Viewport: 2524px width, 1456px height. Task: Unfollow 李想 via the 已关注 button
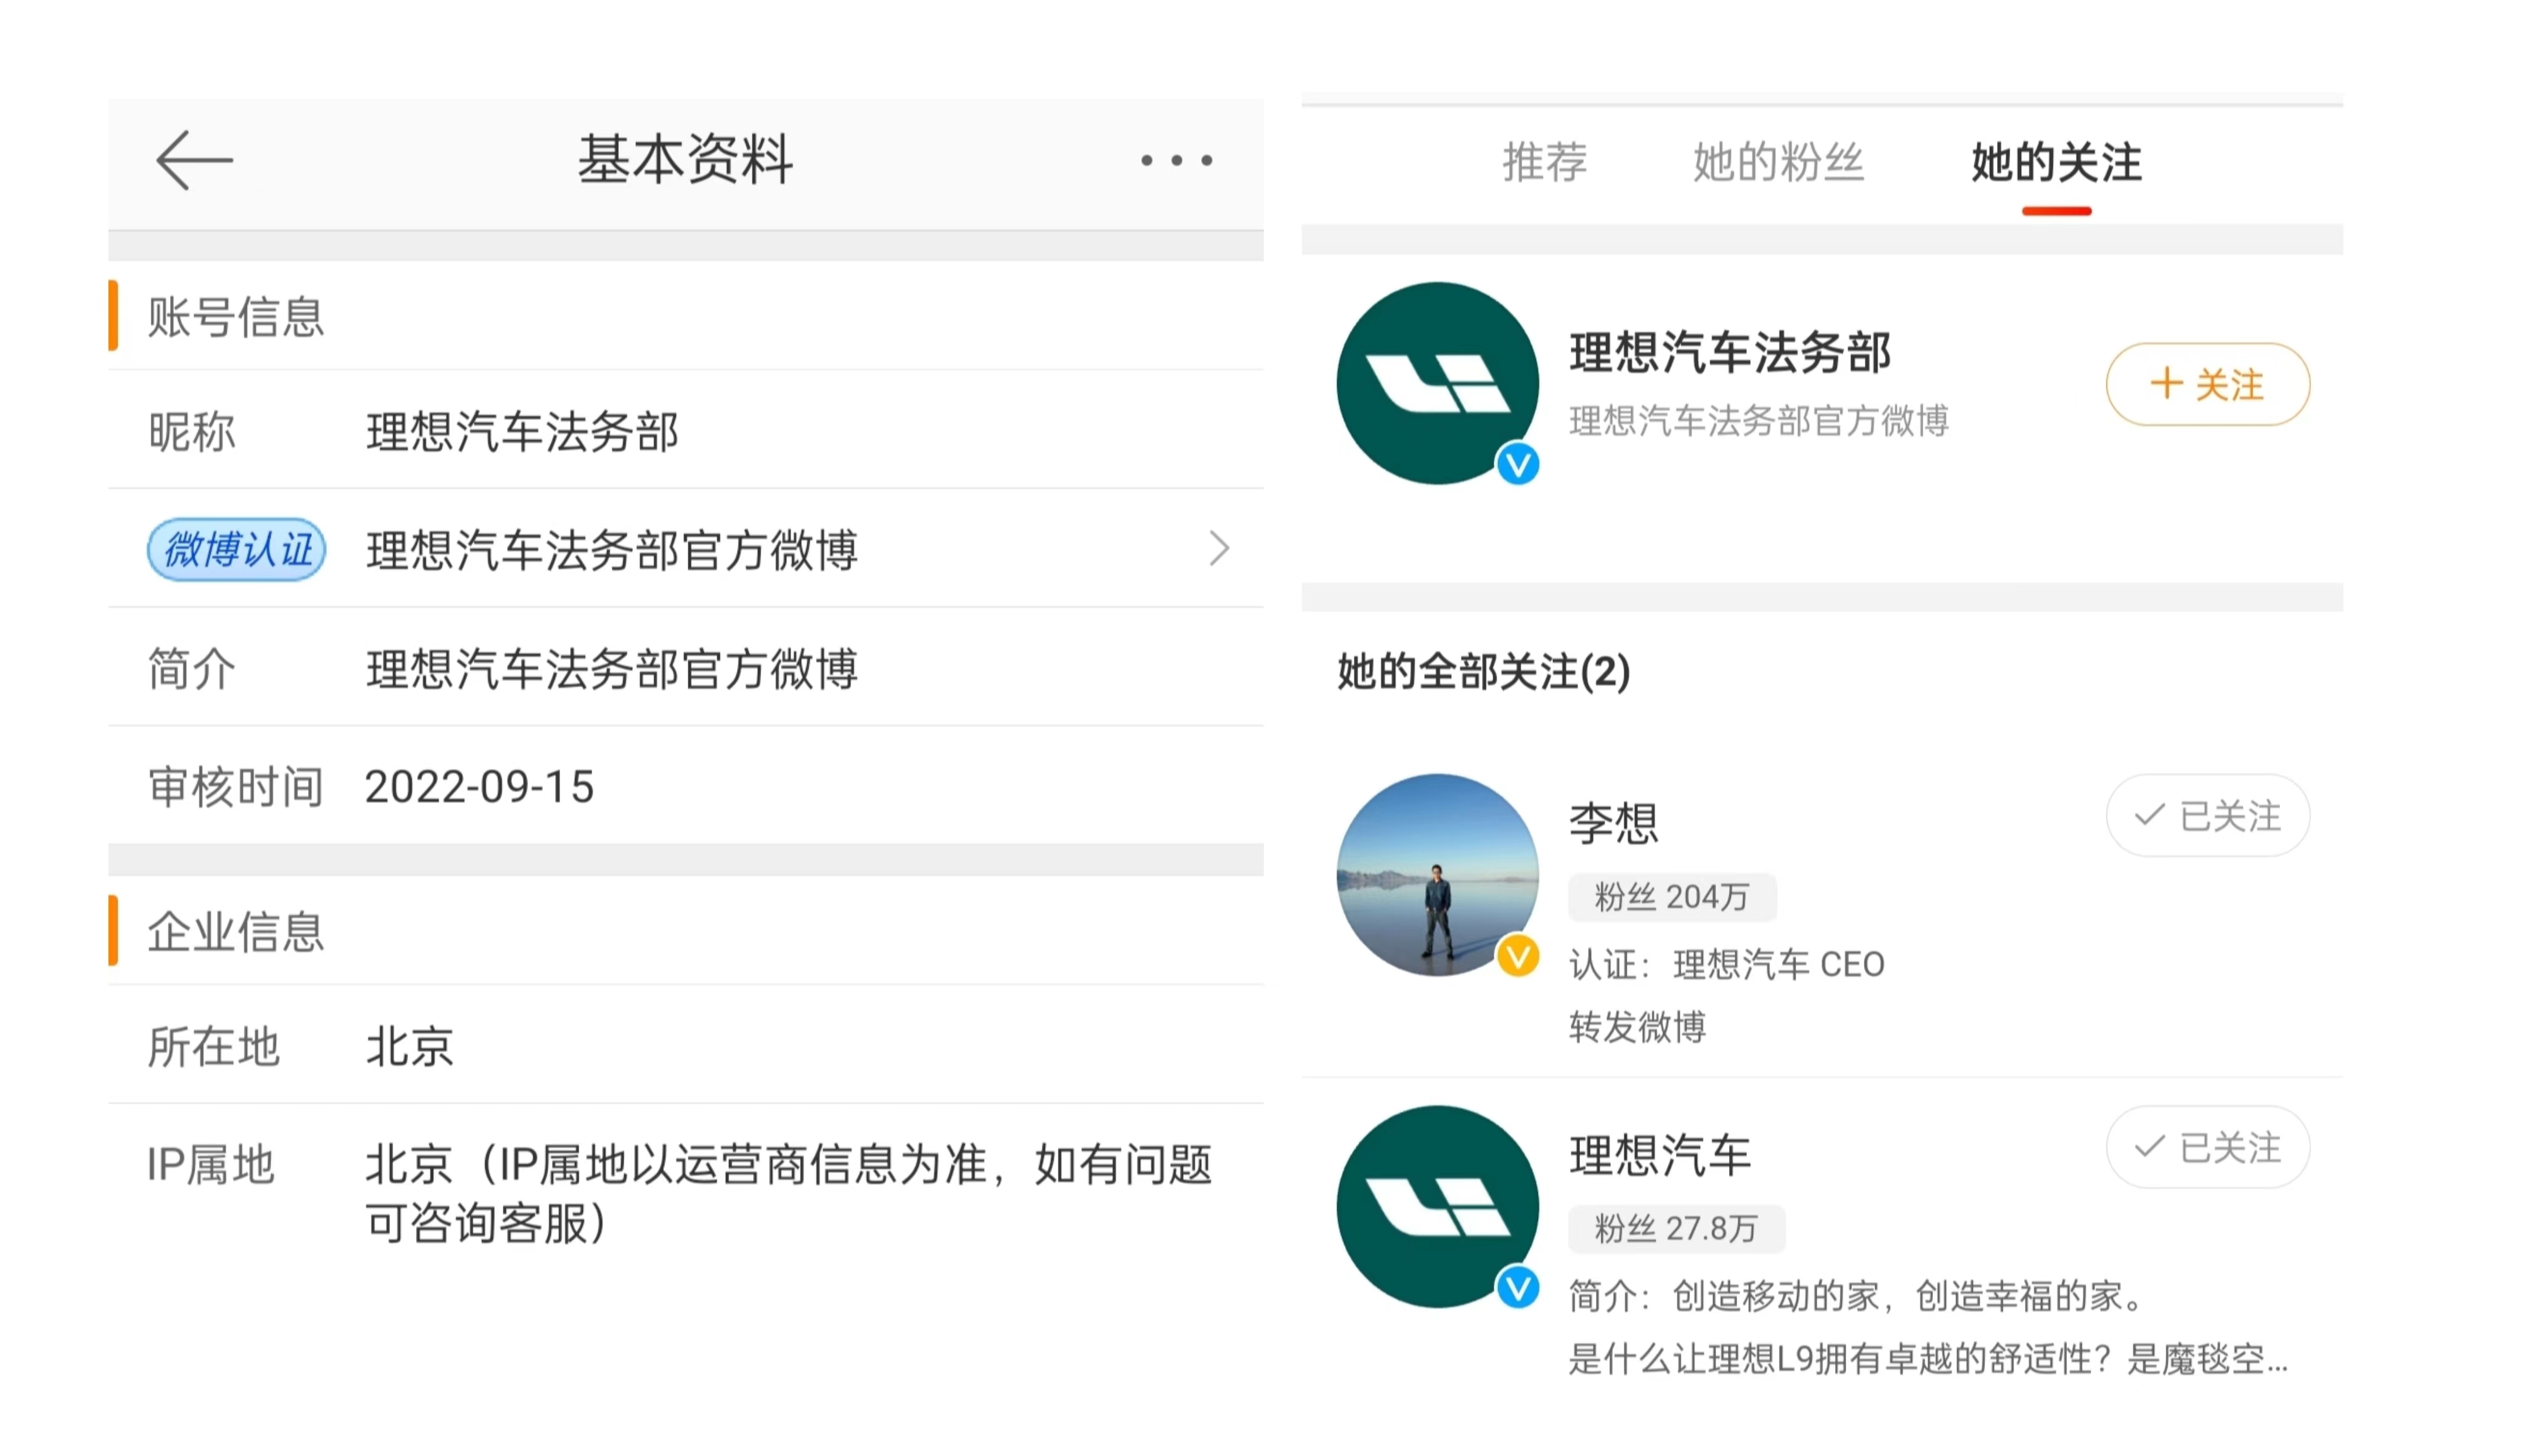(x=2208, y=816)
